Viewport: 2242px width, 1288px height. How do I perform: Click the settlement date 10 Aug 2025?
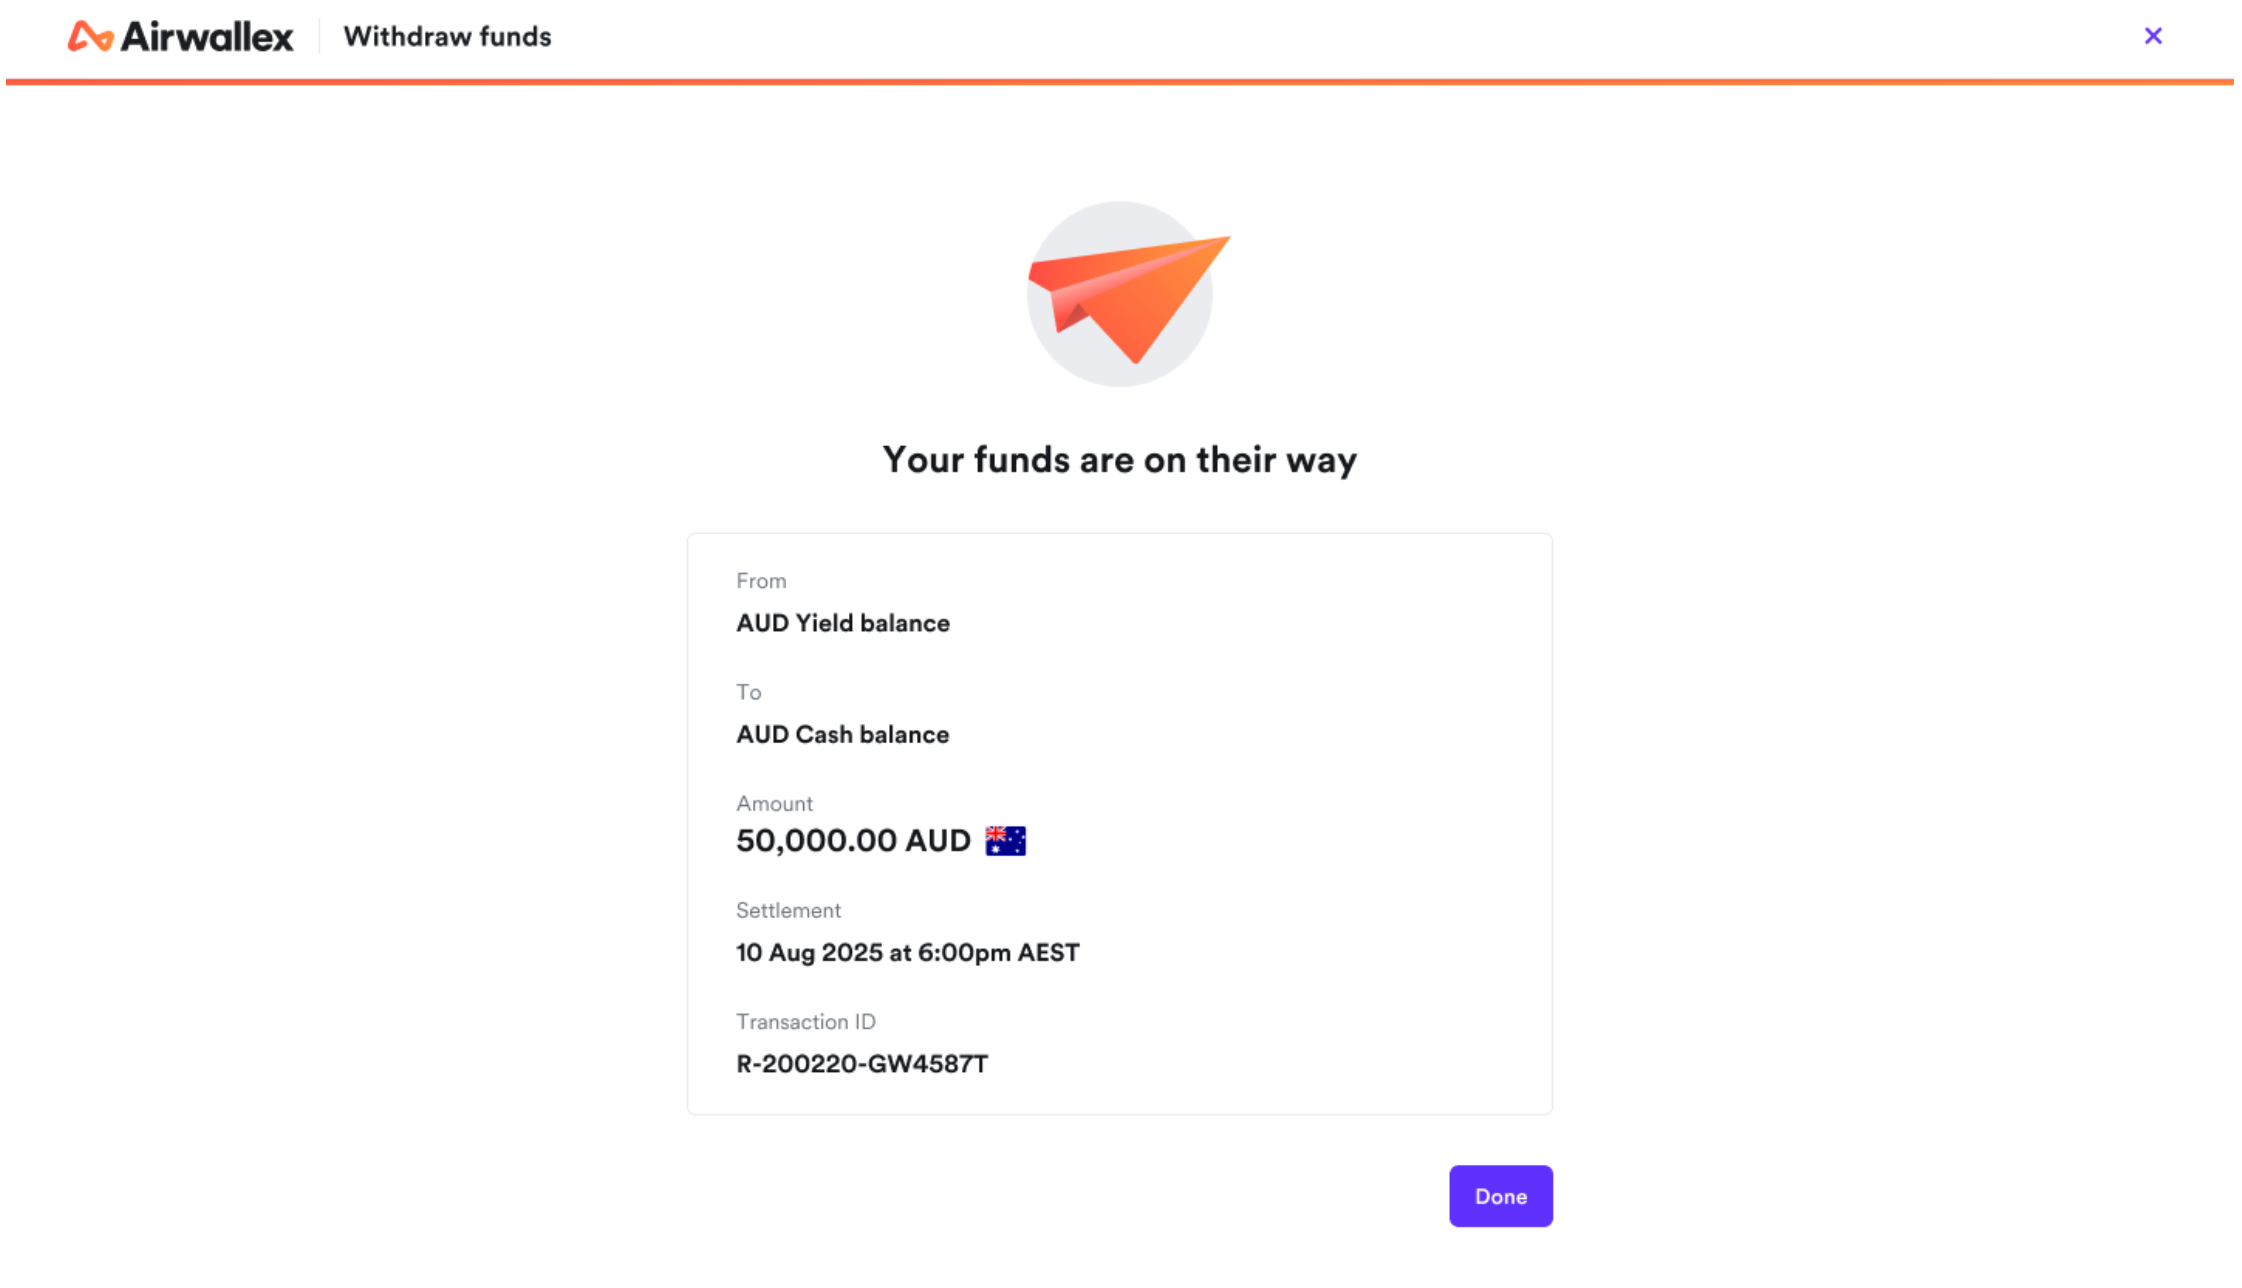[x=809, y=953]
